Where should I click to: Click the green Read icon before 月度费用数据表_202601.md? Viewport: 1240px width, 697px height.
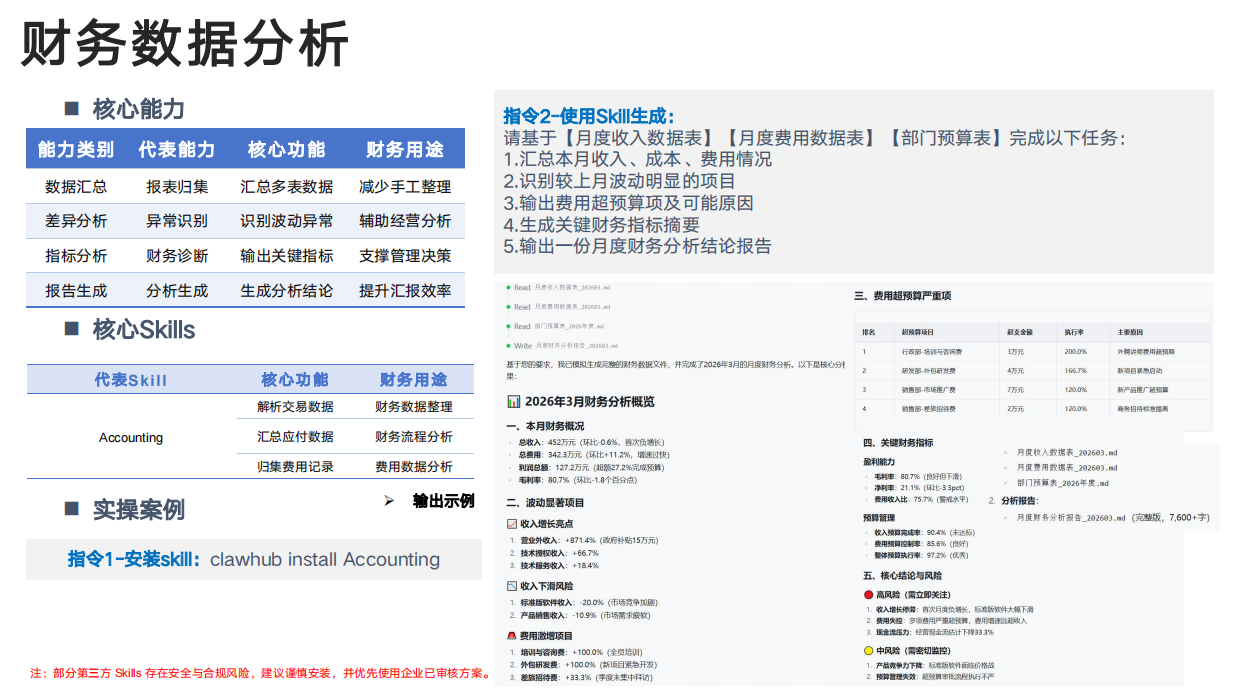(x=509, y=307)
